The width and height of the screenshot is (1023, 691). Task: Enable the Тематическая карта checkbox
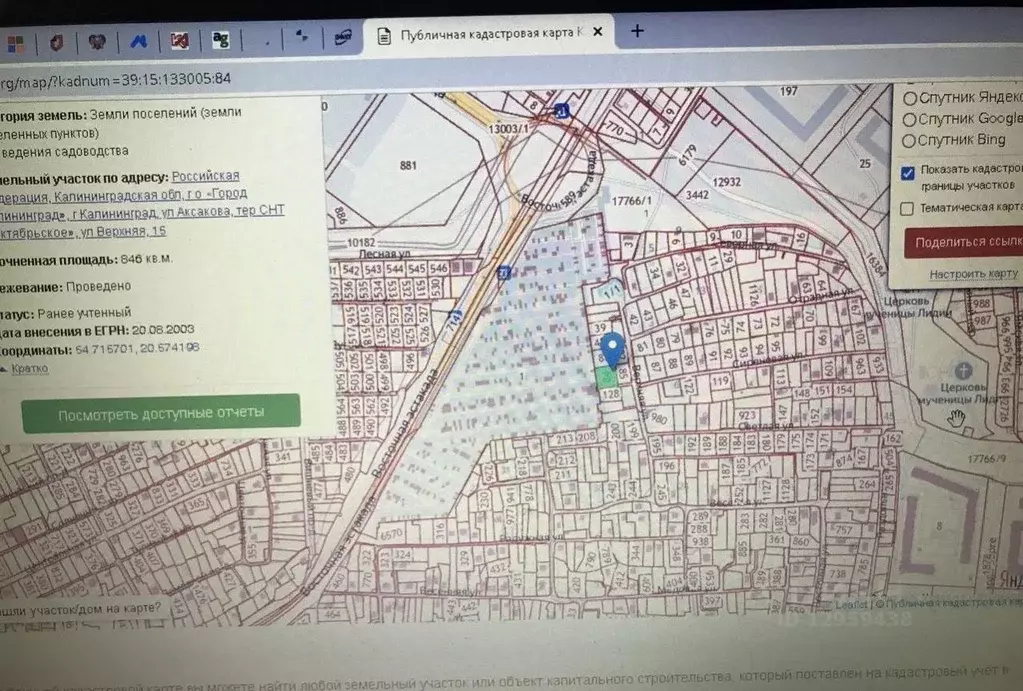[907, 208]
